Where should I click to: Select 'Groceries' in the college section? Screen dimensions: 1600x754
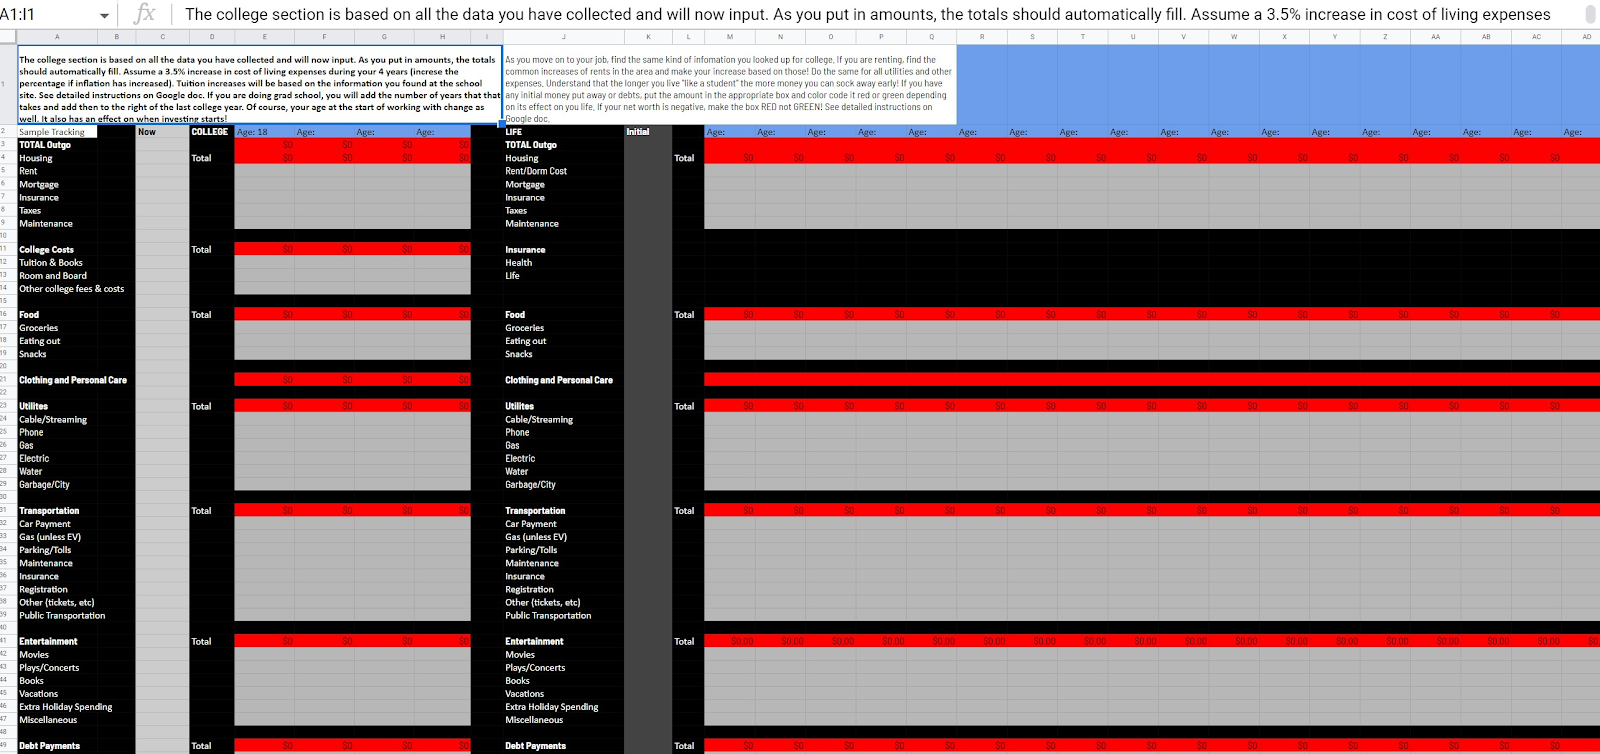[39, 328]
